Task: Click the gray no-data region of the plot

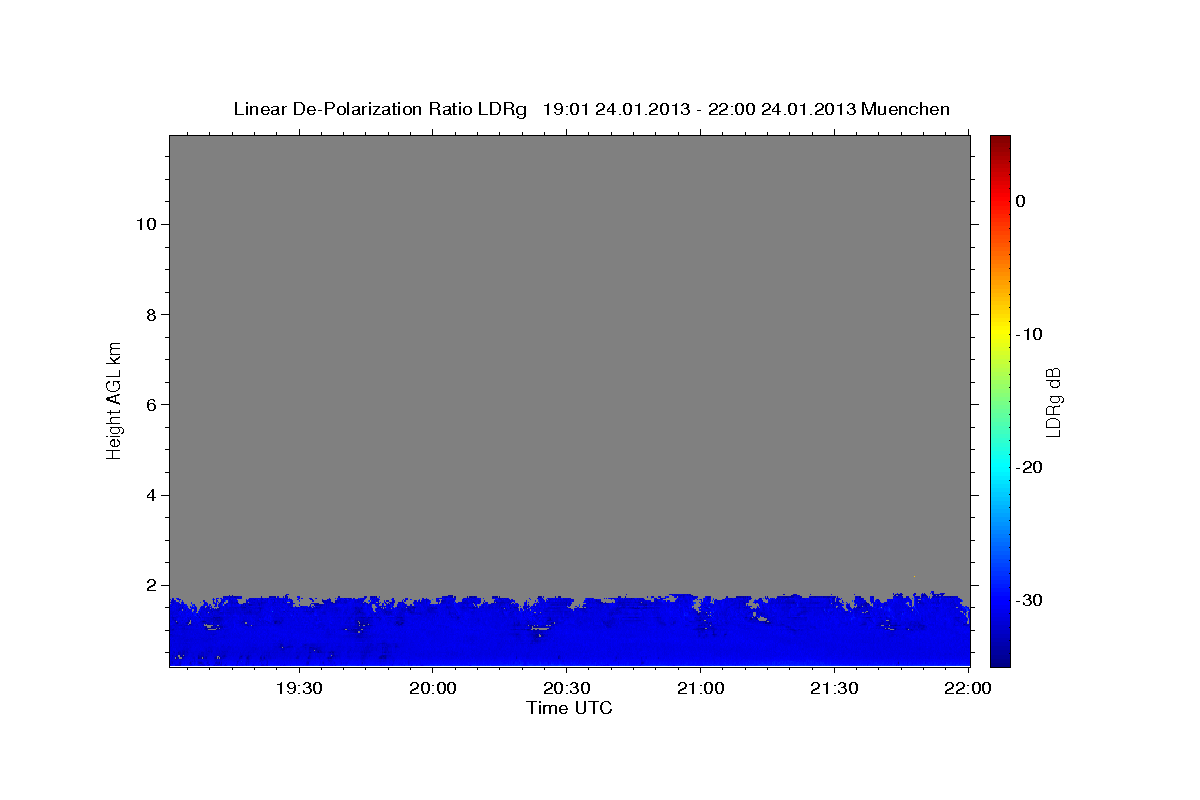Action: click(570, 365)
